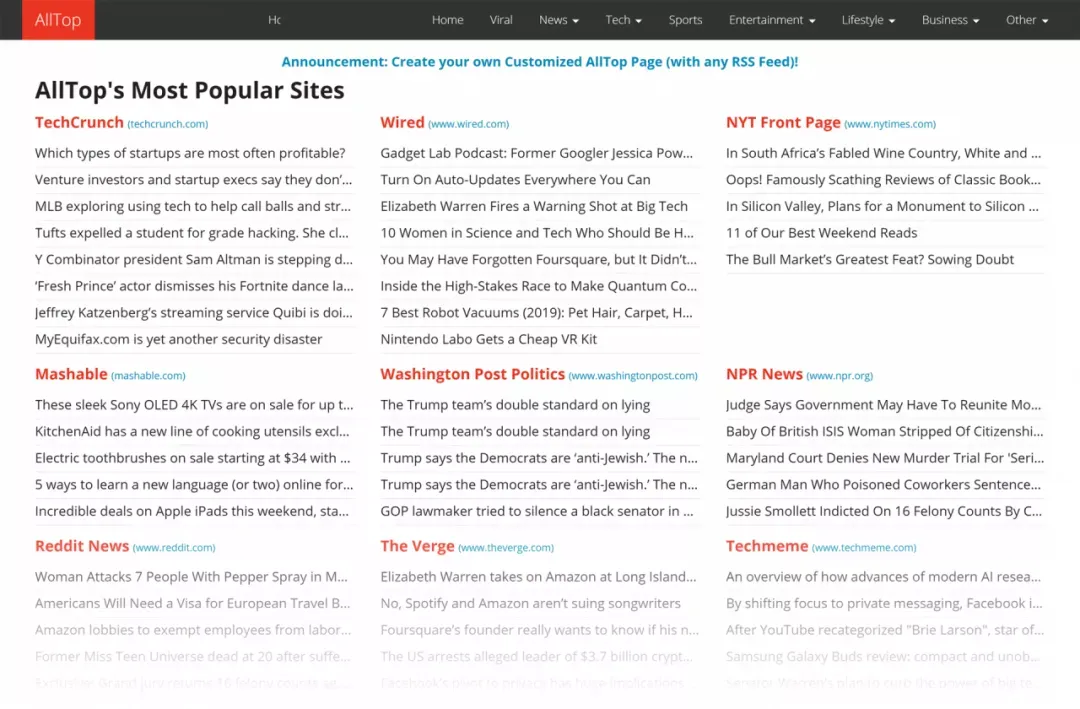Read 'MyEquifax.com is yet another security disaster'
This screenshot has height=709, width=1080.
click(178, 339)
